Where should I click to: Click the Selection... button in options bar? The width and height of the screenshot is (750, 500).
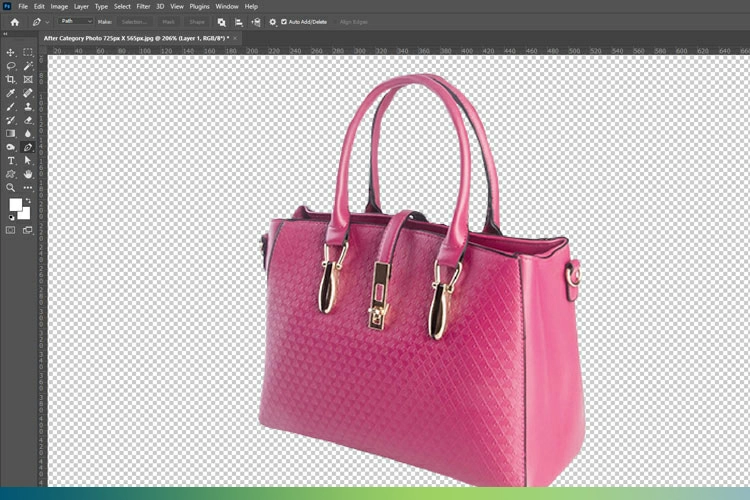132,21
